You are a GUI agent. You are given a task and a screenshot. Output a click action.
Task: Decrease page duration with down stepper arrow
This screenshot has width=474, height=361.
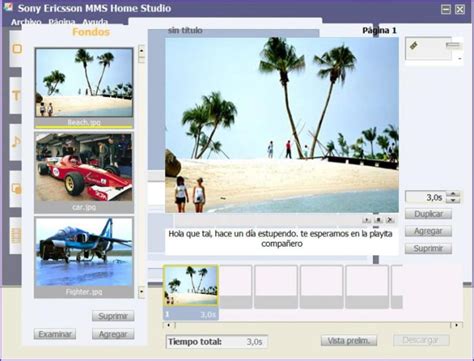[453, 200]
